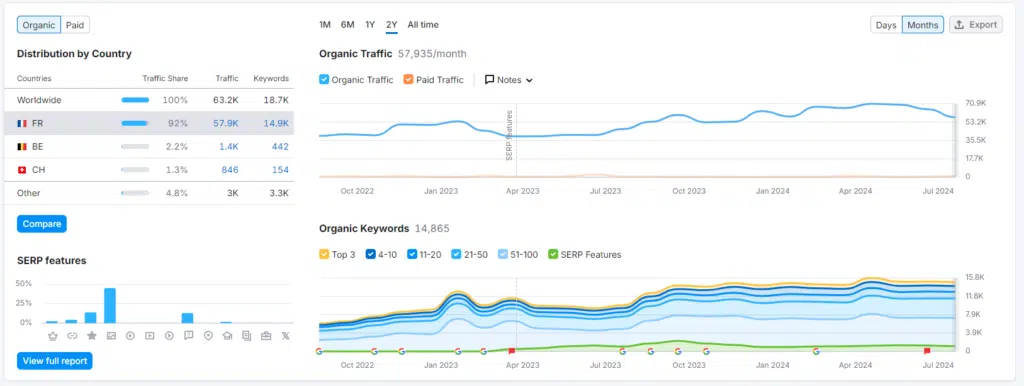Toggle the 4-10 positions checkbox
This screenshot has width=1024, height=386.
[x=370, y=255]
